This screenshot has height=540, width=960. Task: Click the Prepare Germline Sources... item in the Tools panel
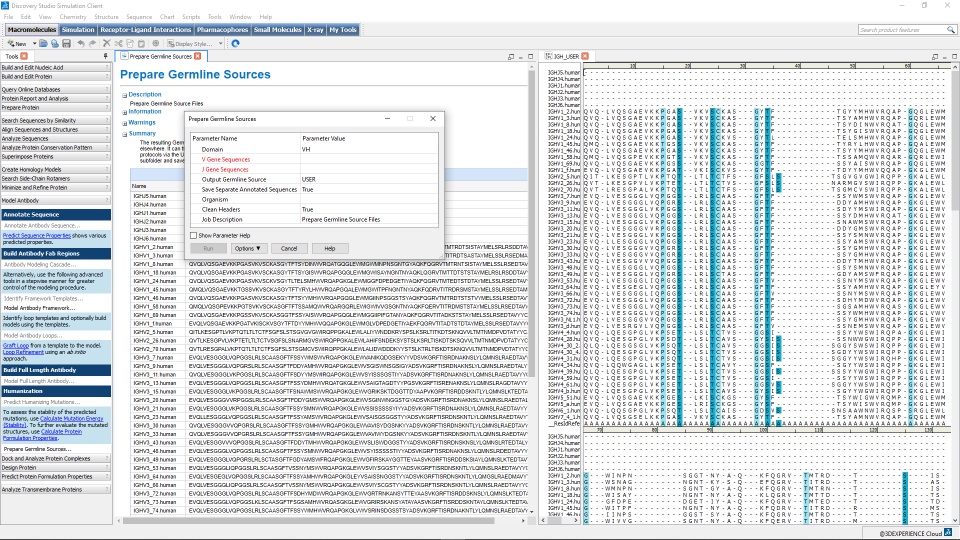coord(37,449)
